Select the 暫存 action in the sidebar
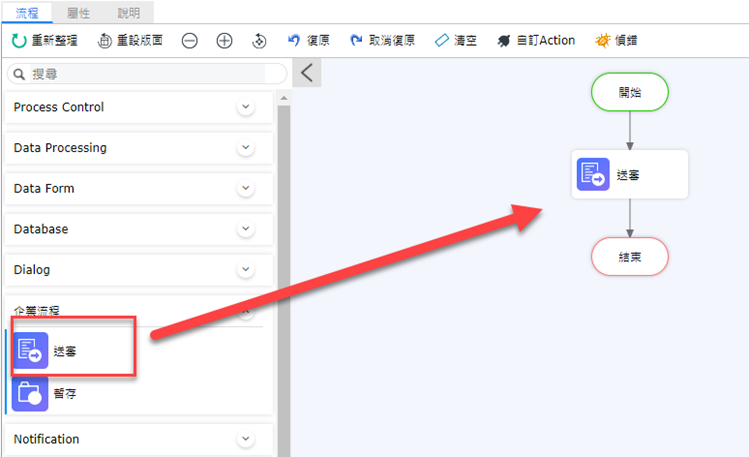Viewport: 749px width, 457px height. tap(31, 394)
